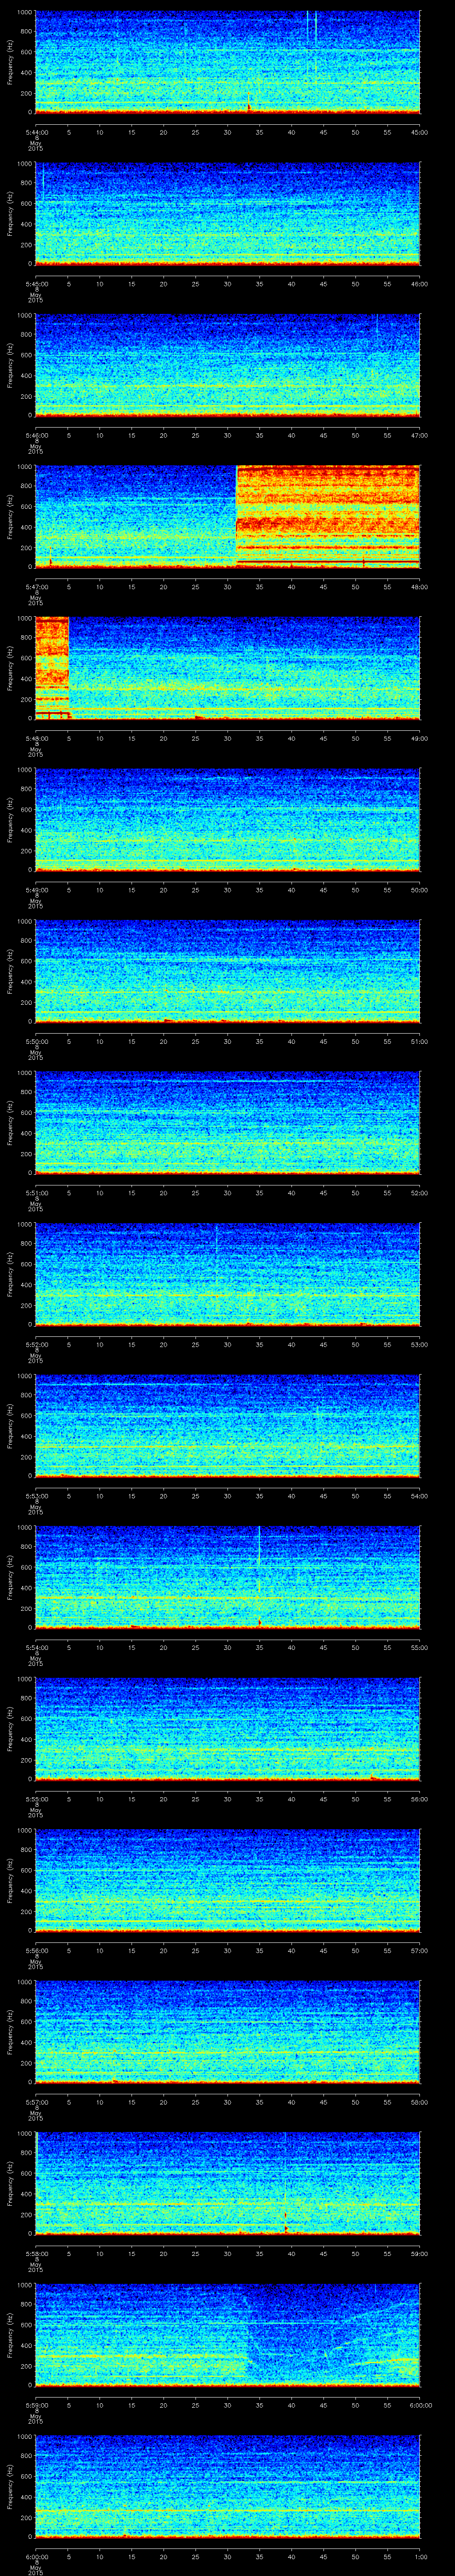Click the '54:00' end time label
The width and height of the screenshot is (455, 2576).
(420, 1495)
